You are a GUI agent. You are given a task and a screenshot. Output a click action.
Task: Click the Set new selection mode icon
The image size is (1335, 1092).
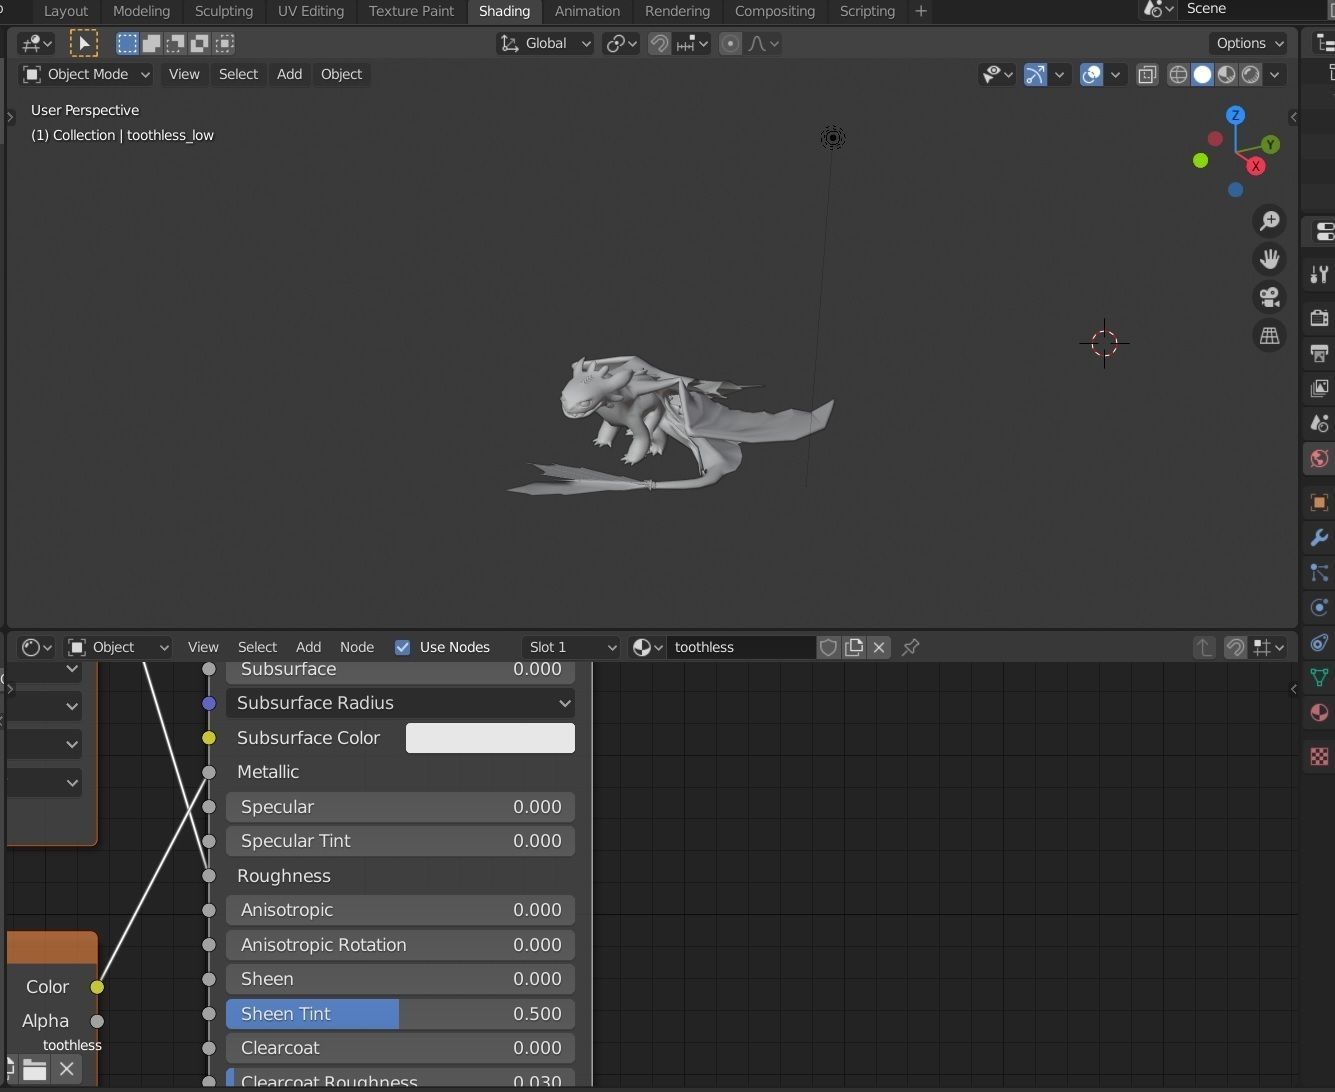point(127,43)
